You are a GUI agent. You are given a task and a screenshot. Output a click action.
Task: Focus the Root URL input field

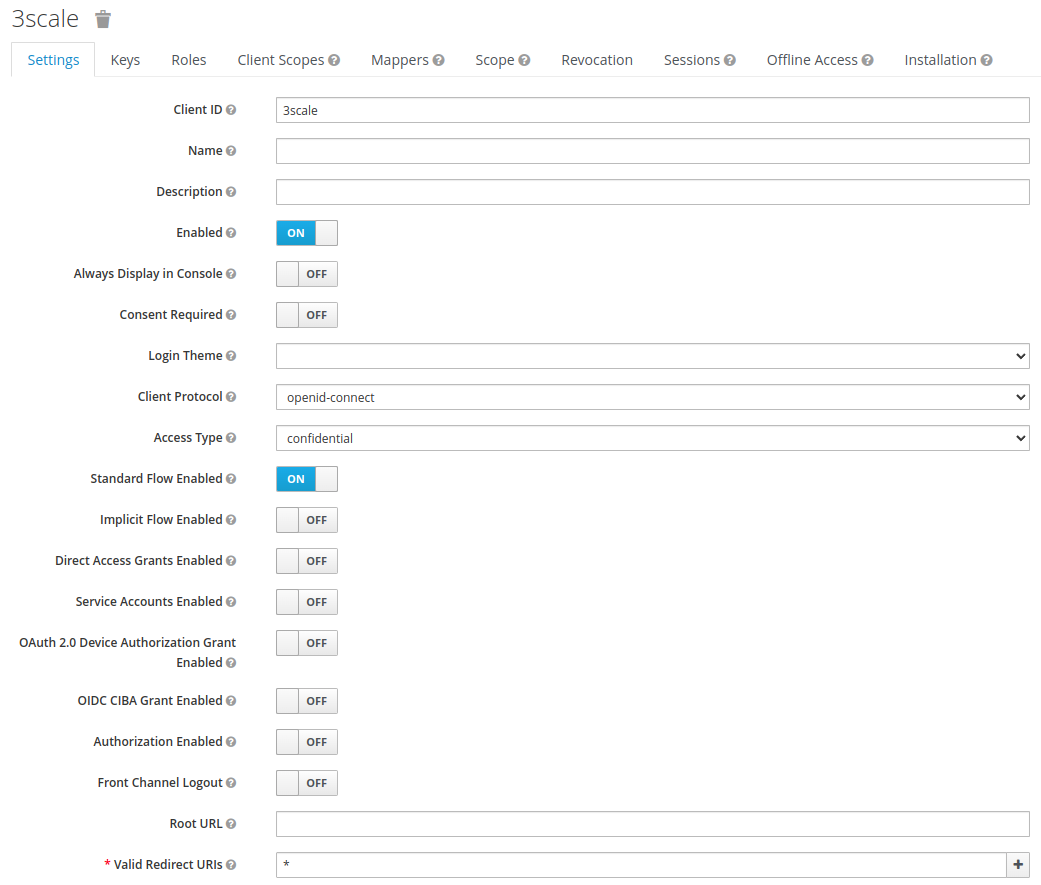(x=653, y=824)
